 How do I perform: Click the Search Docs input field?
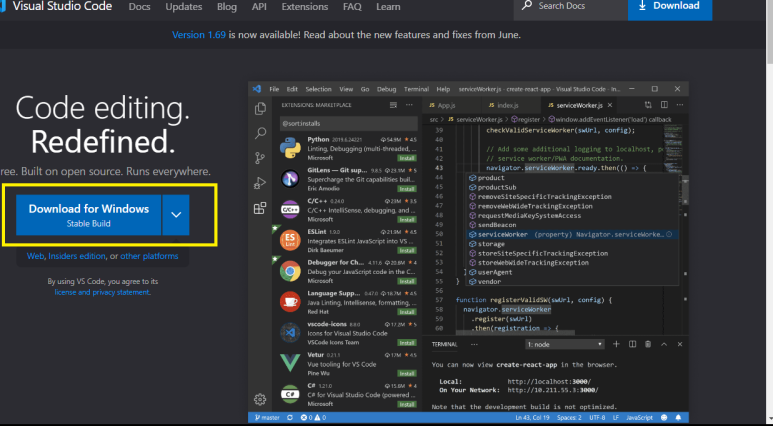coord(571,6)
